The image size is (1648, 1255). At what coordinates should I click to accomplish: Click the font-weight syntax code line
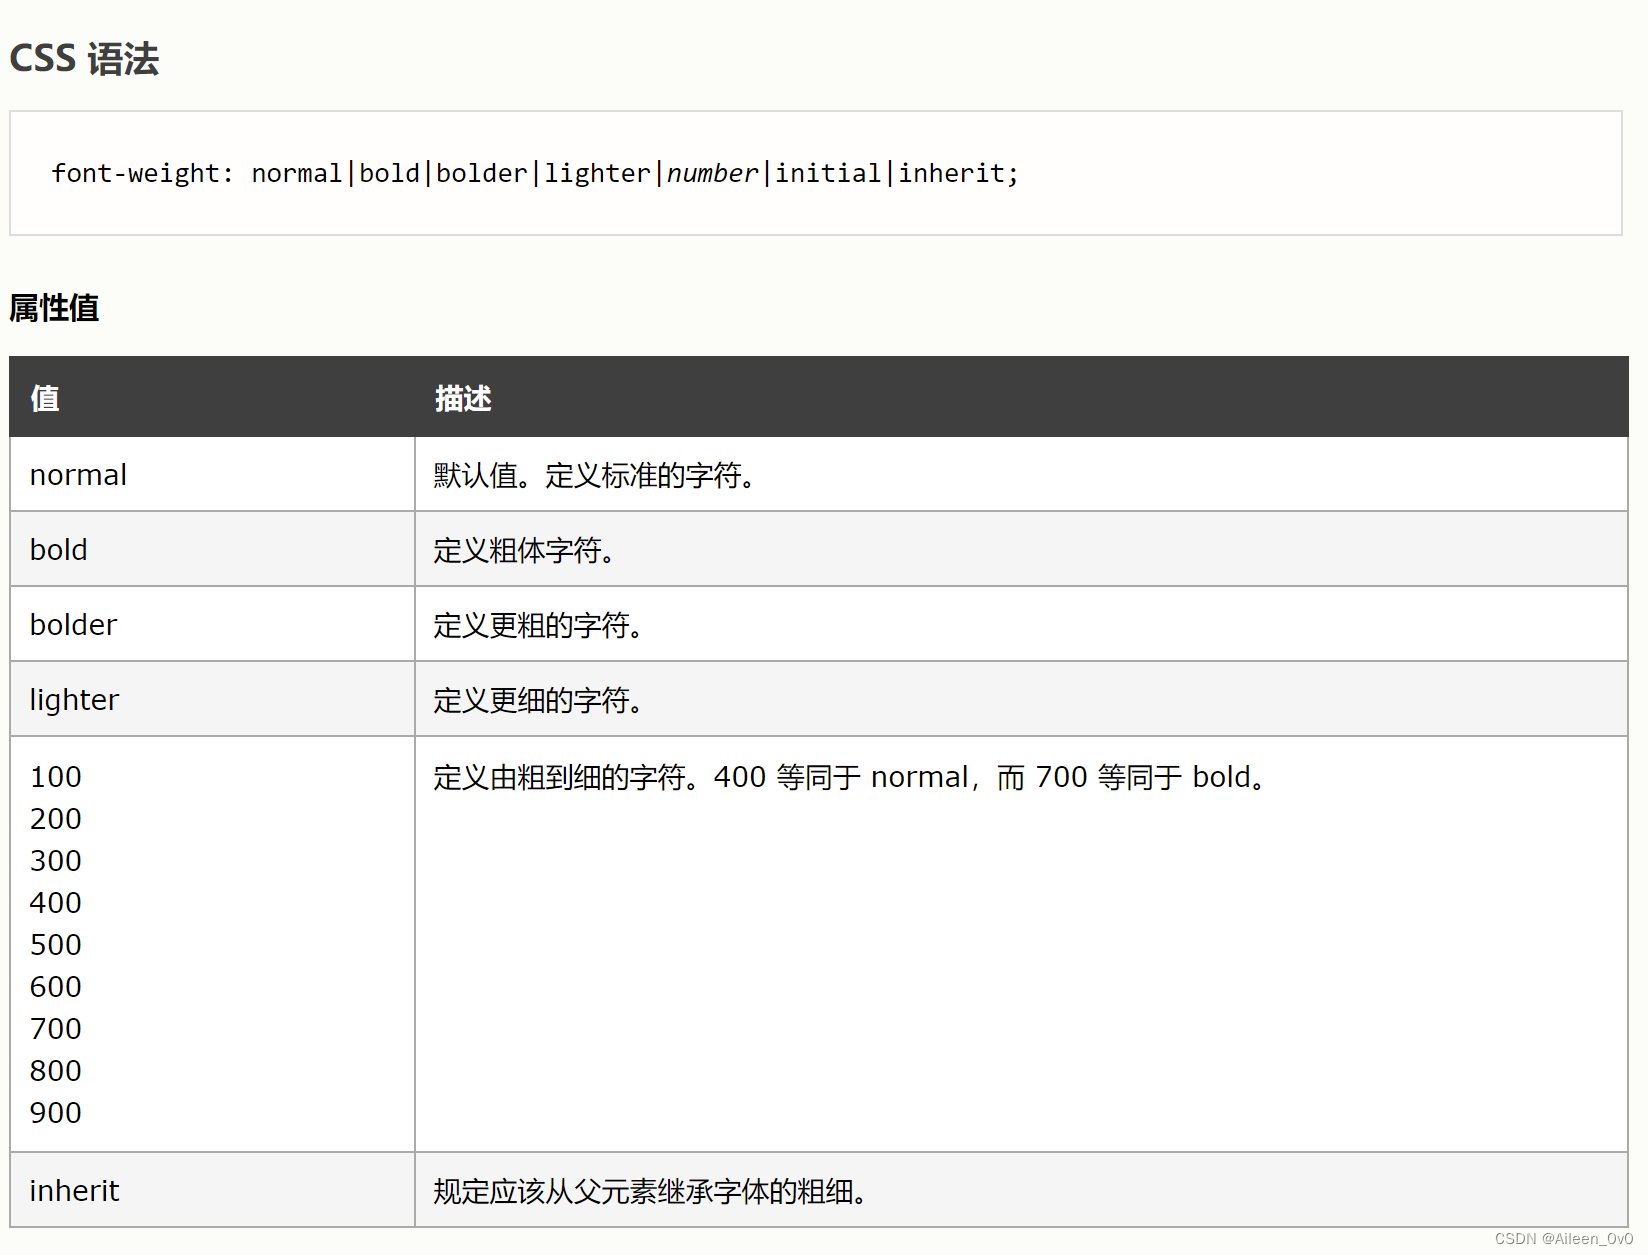[535, 173]
